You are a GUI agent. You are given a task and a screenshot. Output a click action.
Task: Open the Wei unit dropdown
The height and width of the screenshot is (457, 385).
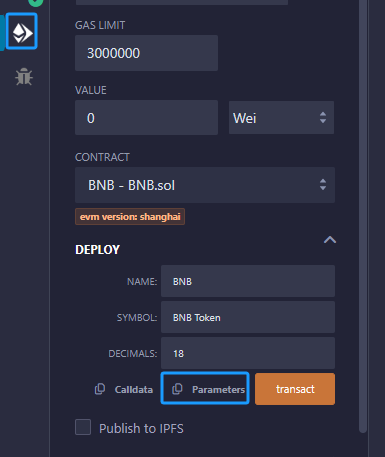pos(281,118)
